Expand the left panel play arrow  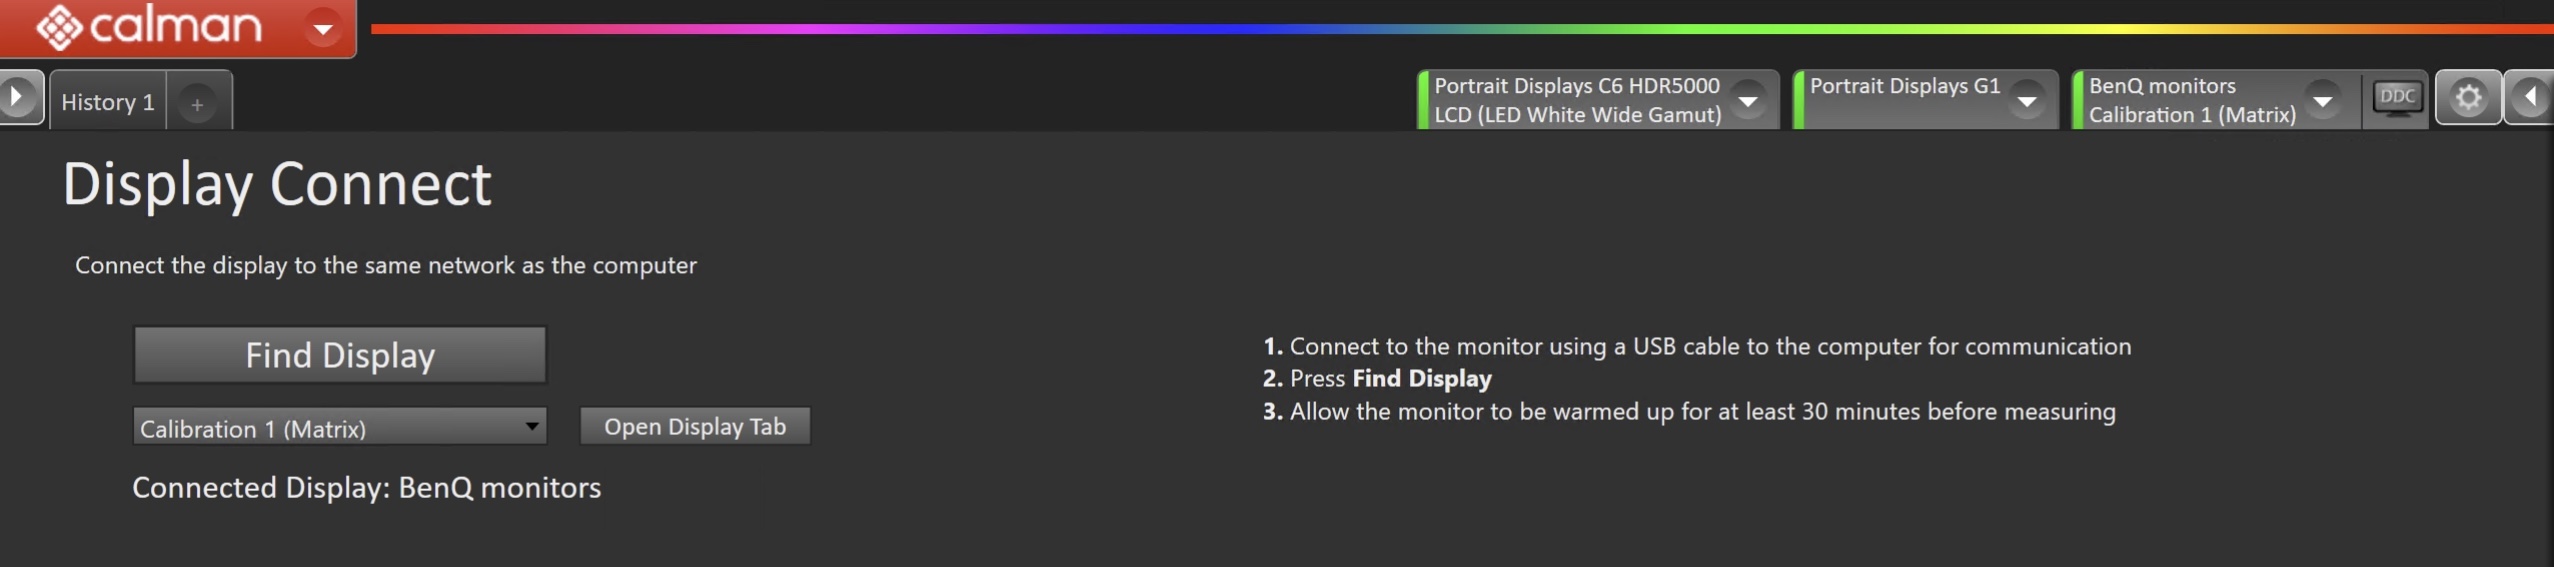tap(17, 98)
